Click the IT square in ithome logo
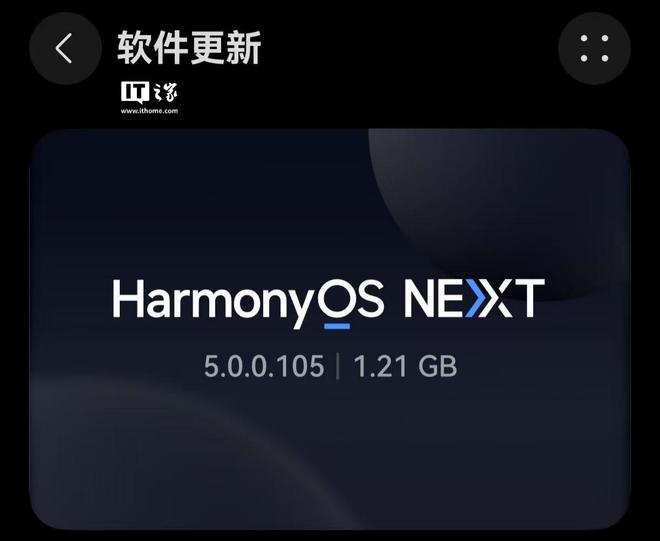The width and height of the screenshot is (660, 541). tap(135, 92)
